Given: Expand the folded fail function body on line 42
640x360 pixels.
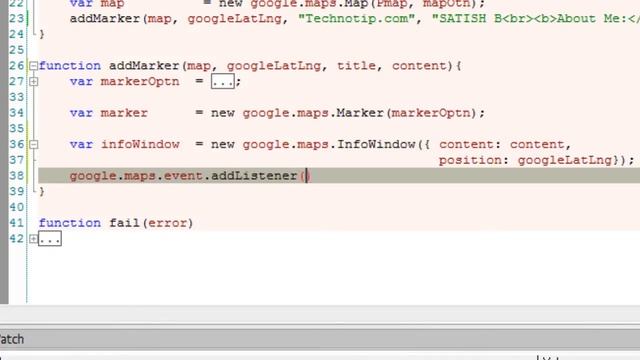Looking at the screenshot, I should point(33,239).
